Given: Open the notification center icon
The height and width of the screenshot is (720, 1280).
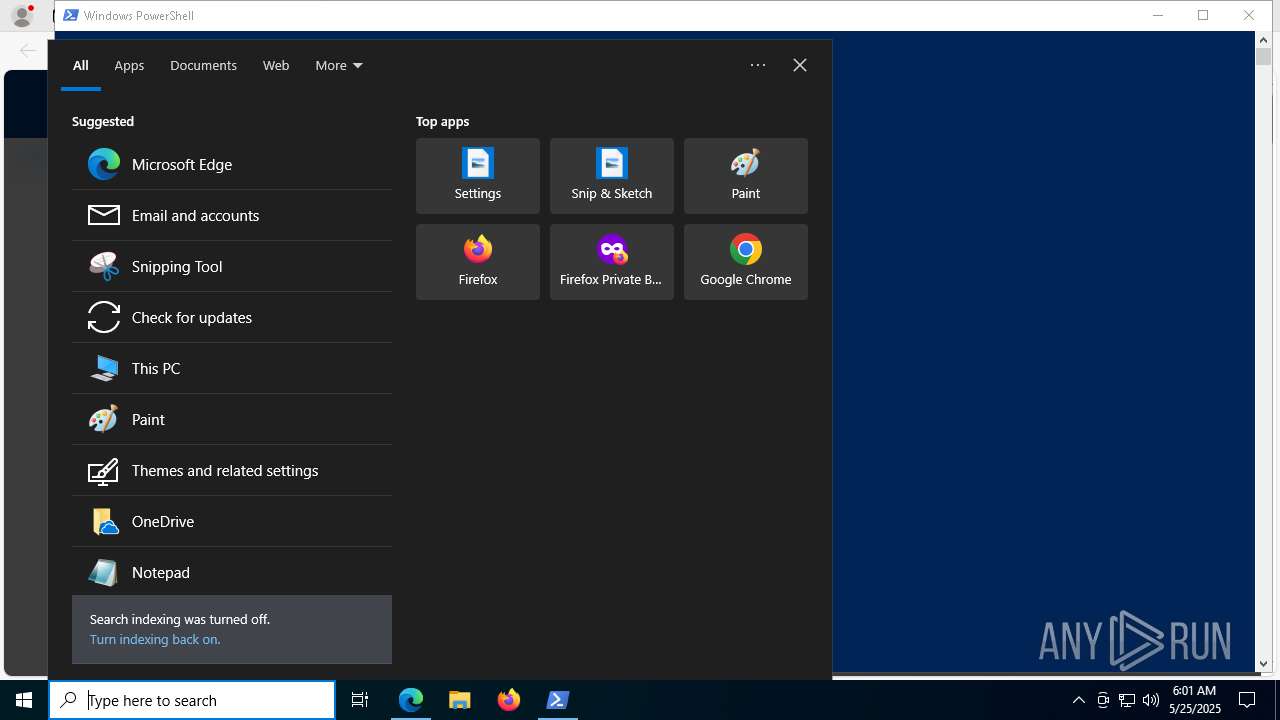Looking at the screenshot, I should [x=1247, y=700].
